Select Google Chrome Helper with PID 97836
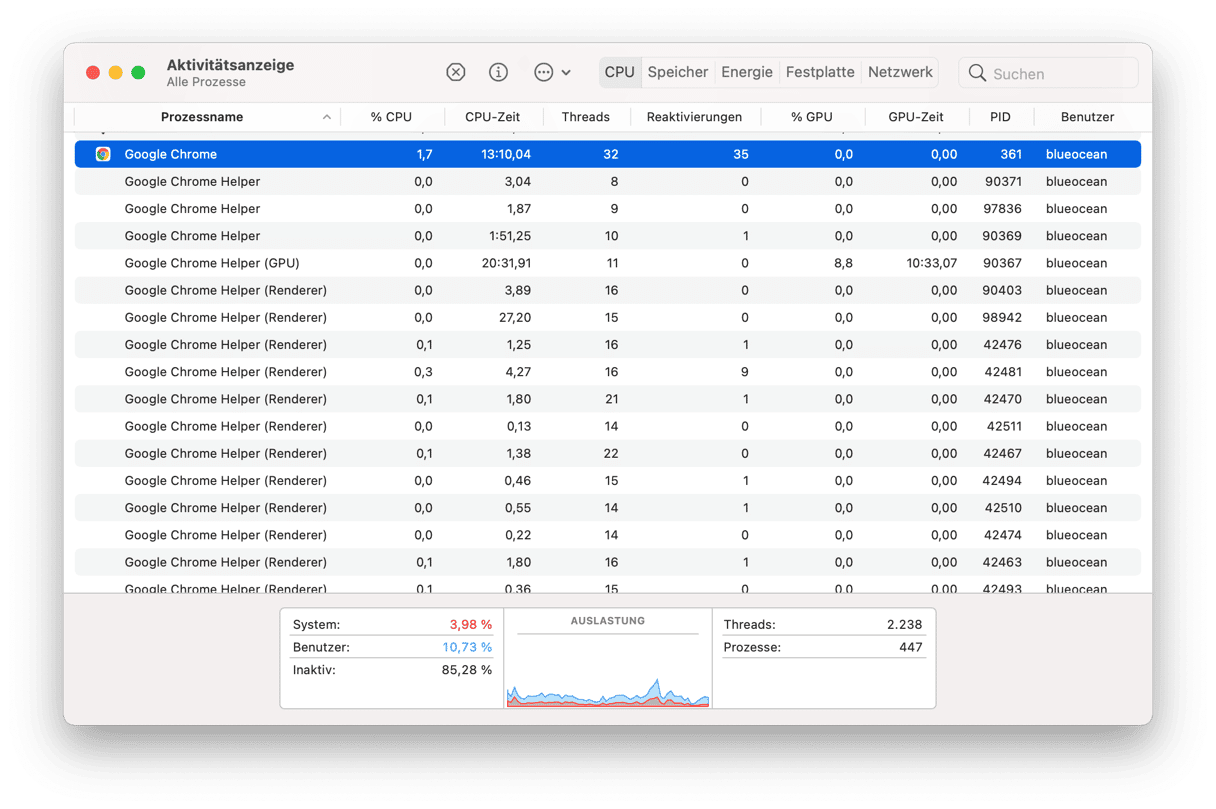 (608, 209)
